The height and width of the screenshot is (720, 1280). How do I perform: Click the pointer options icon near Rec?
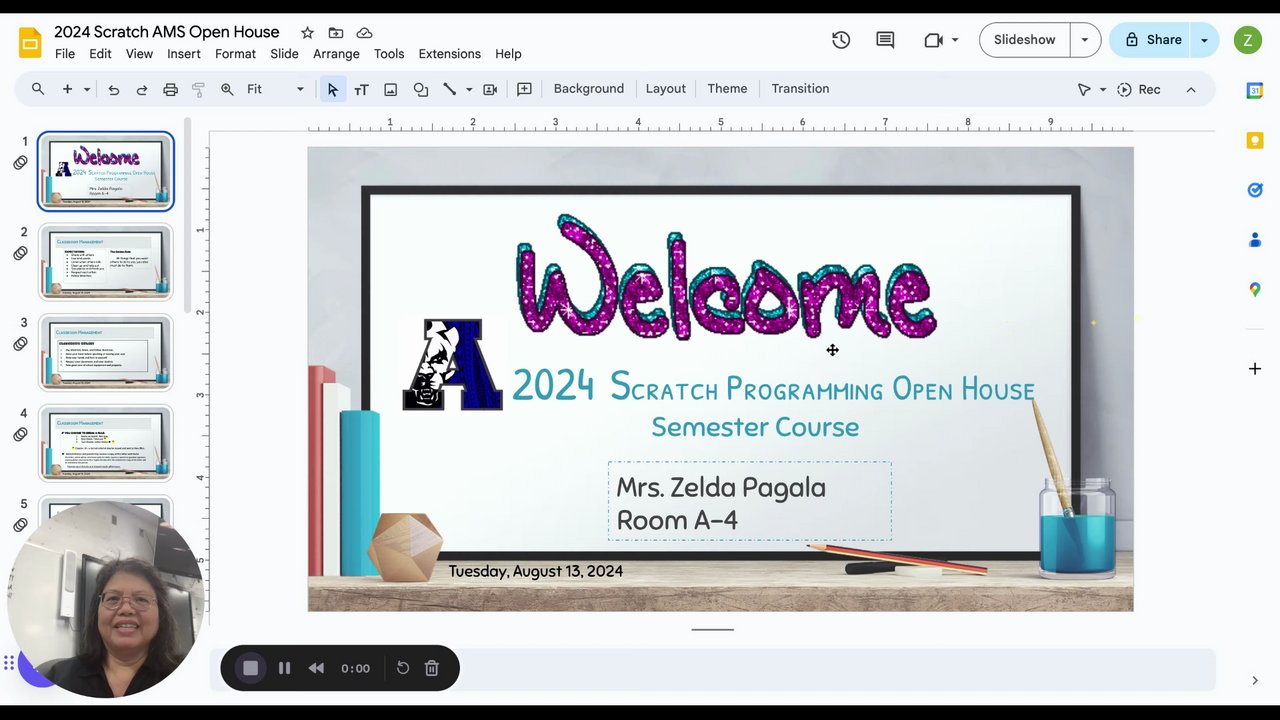tap(1084, 89)
